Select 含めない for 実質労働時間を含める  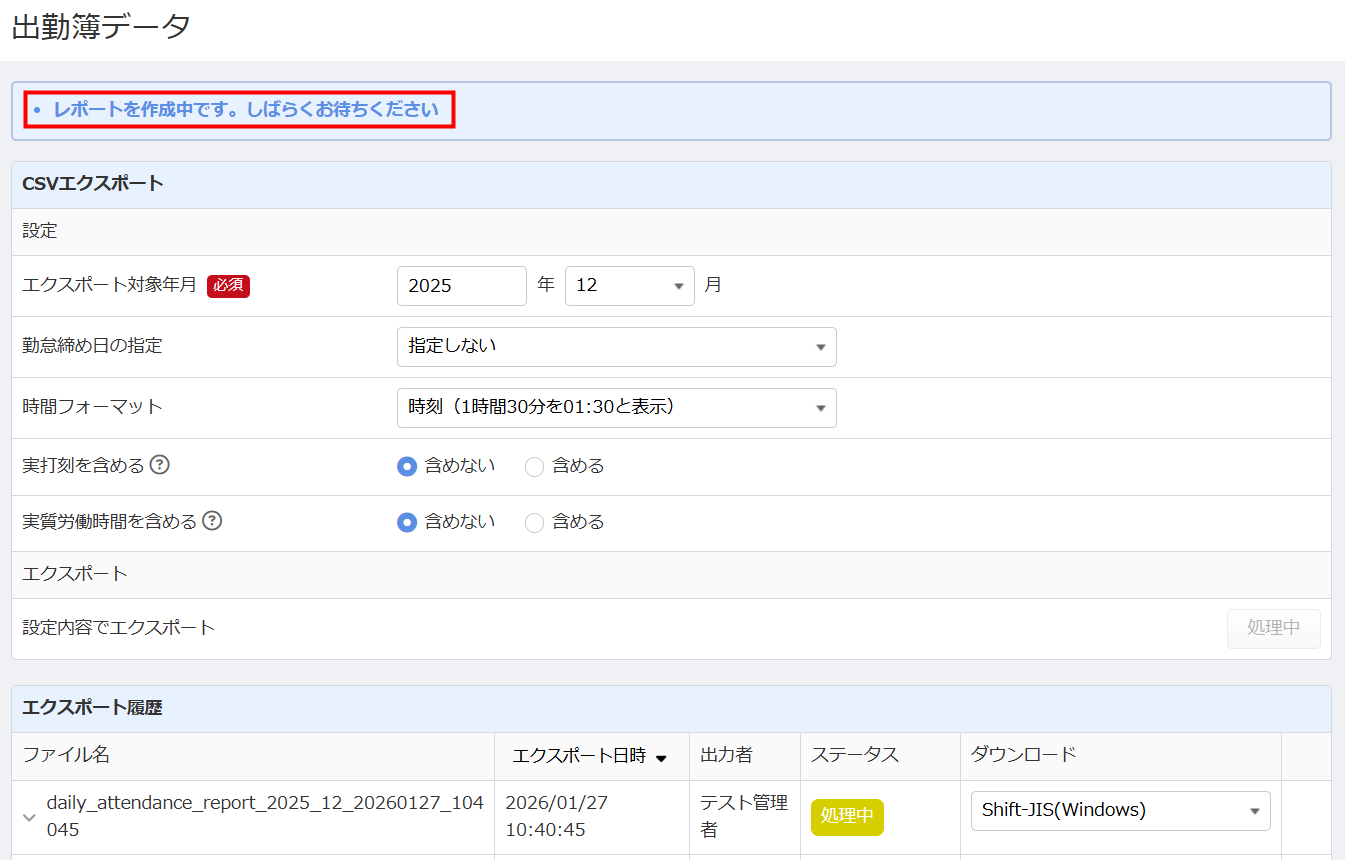click(407, 522)
